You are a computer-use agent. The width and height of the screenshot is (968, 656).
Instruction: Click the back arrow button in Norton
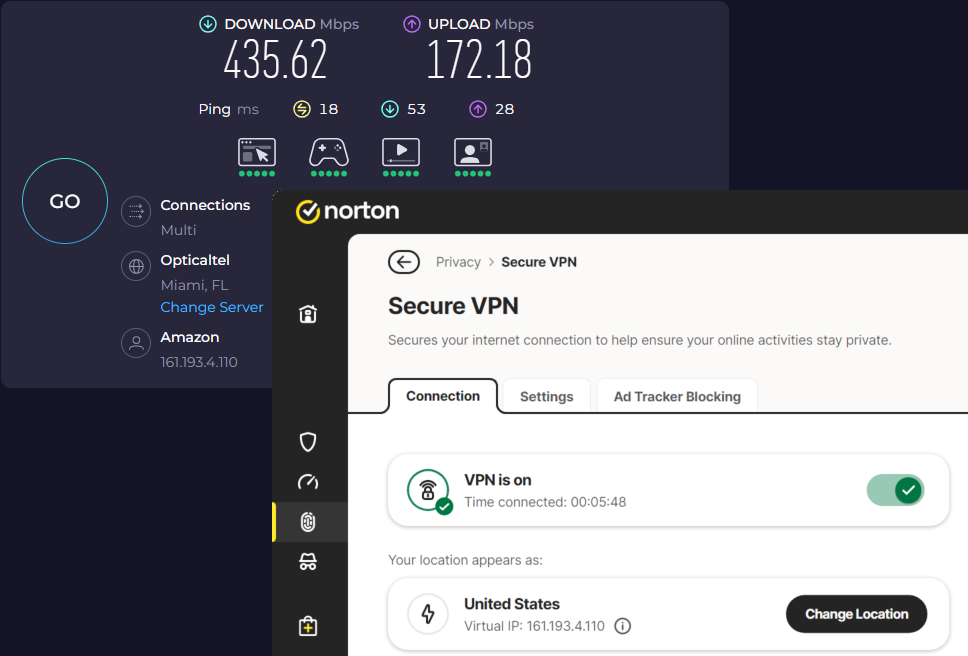(404, 262)
